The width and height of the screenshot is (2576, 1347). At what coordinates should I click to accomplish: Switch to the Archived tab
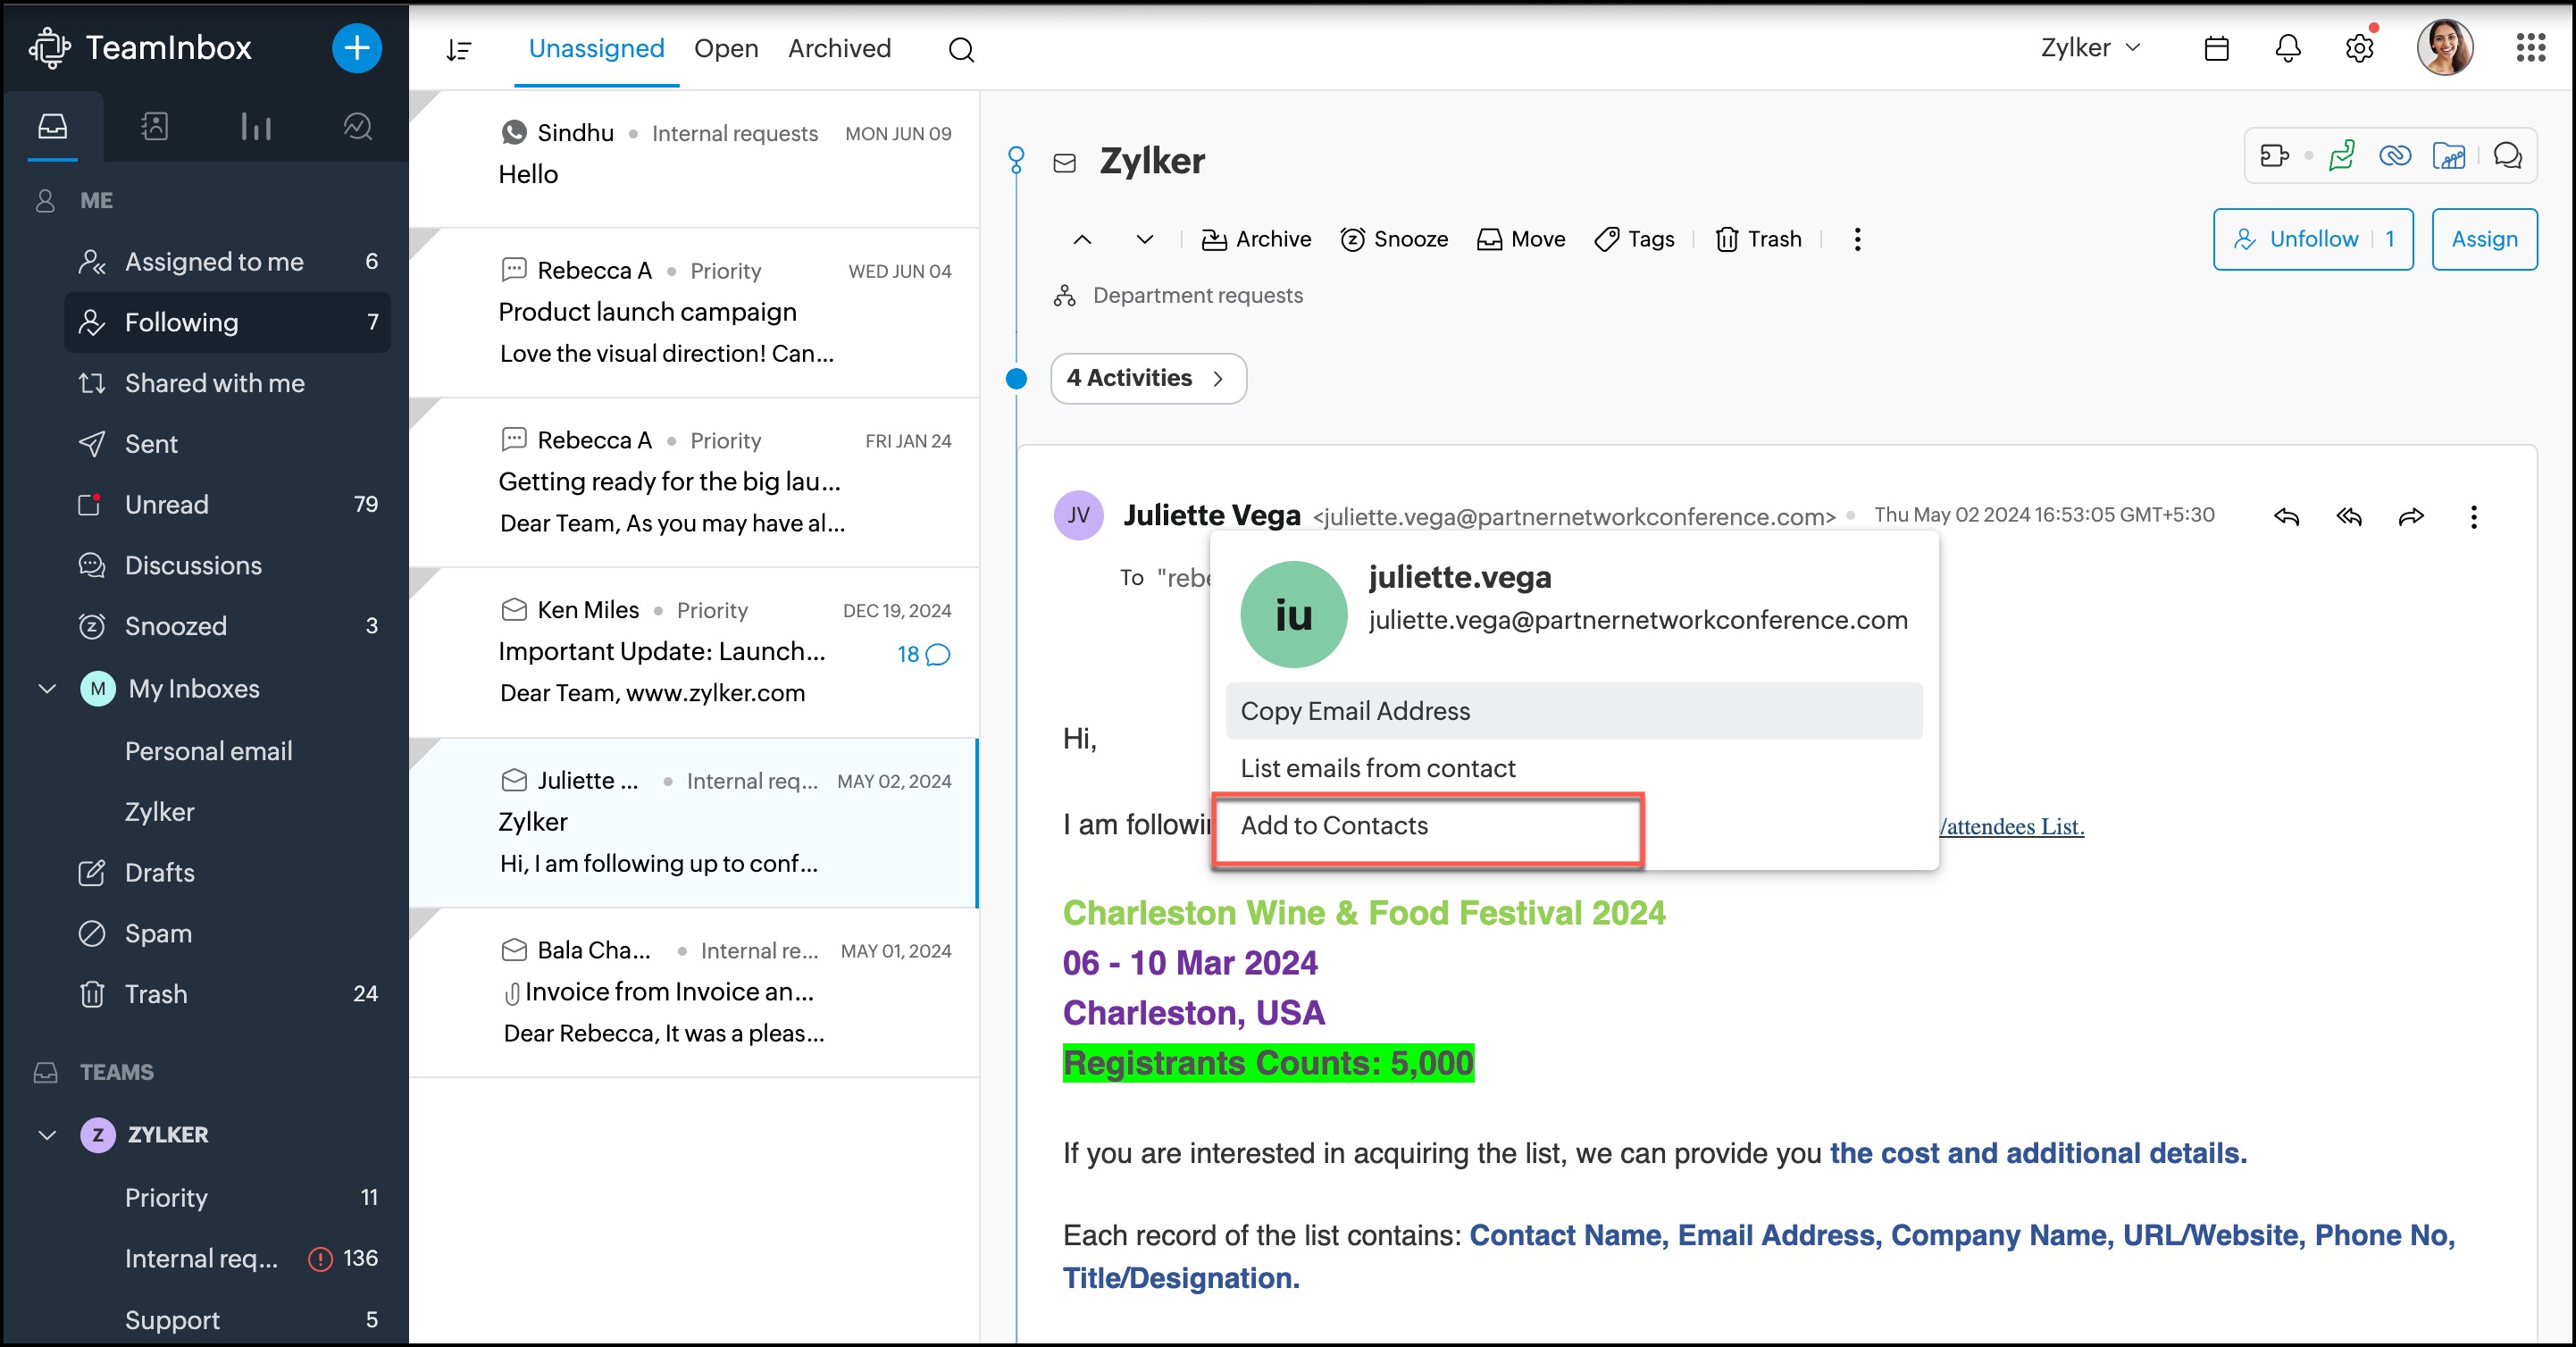pos(839,48)
